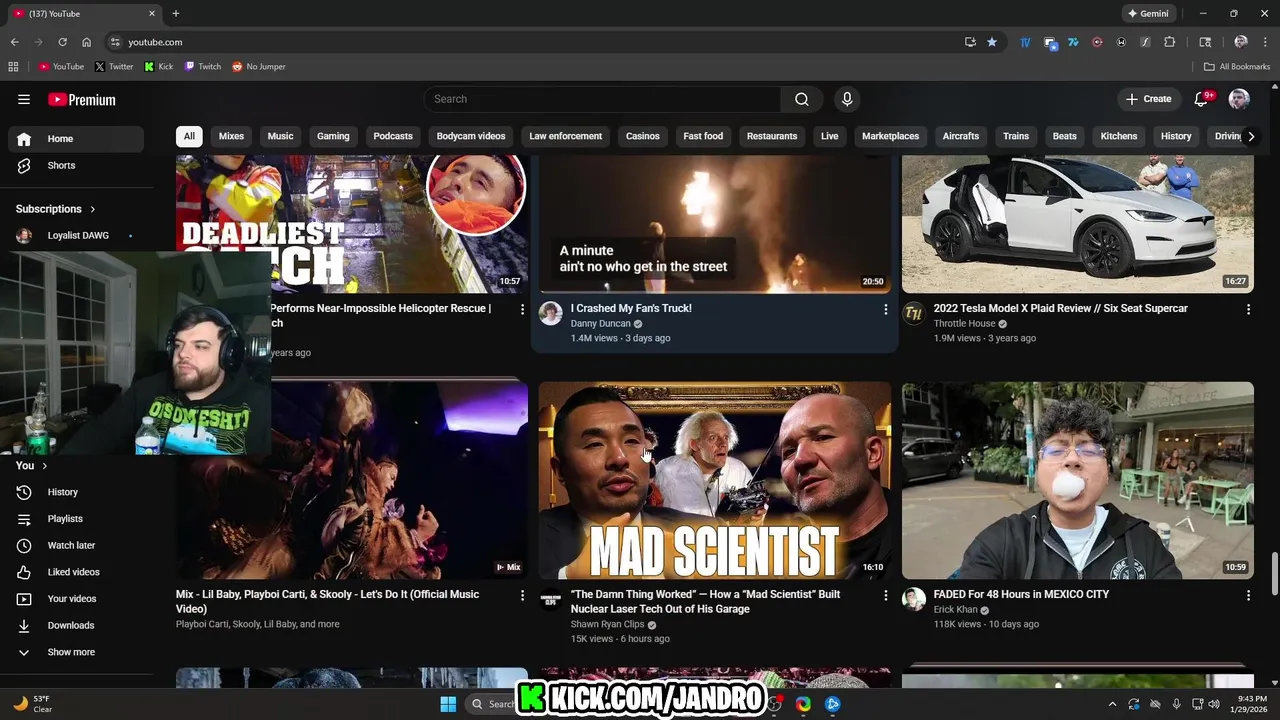
Task: Open the Chrome three-dot menu
Action: (1265, 42)
